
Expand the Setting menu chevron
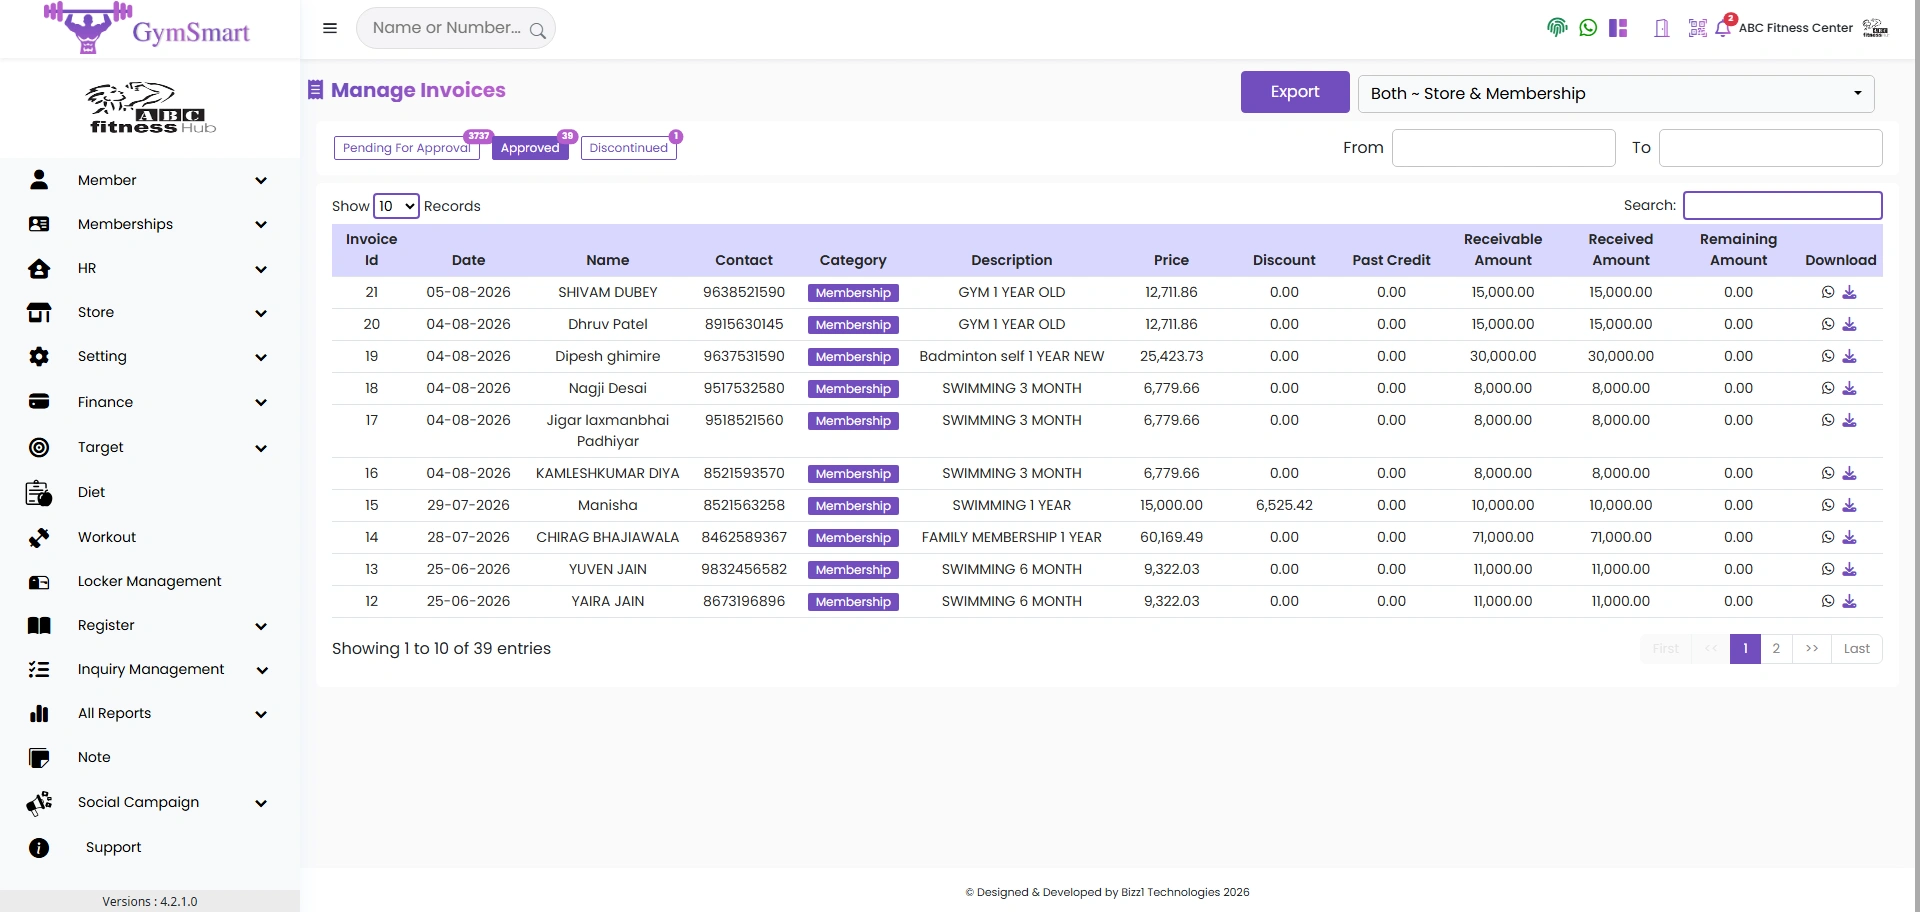click(x=261, y=357)
